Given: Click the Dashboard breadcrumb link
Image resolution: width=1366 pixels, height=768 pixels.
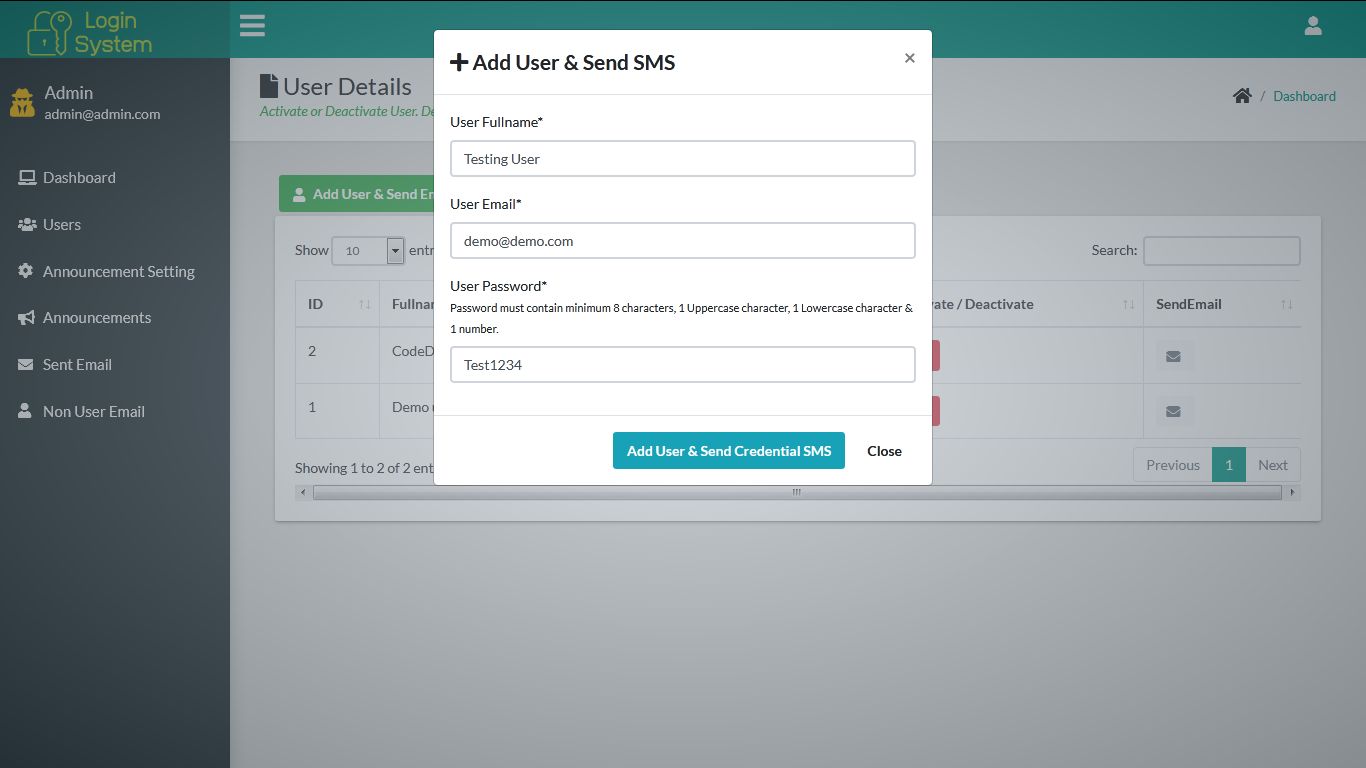Looking at the screenshot, I should click(1304, 96).
